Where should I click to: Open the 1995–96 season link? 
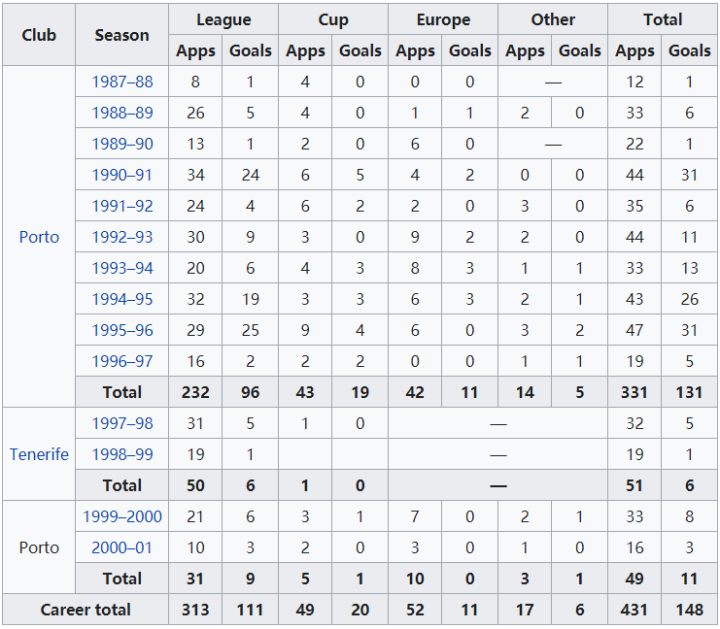122,330
